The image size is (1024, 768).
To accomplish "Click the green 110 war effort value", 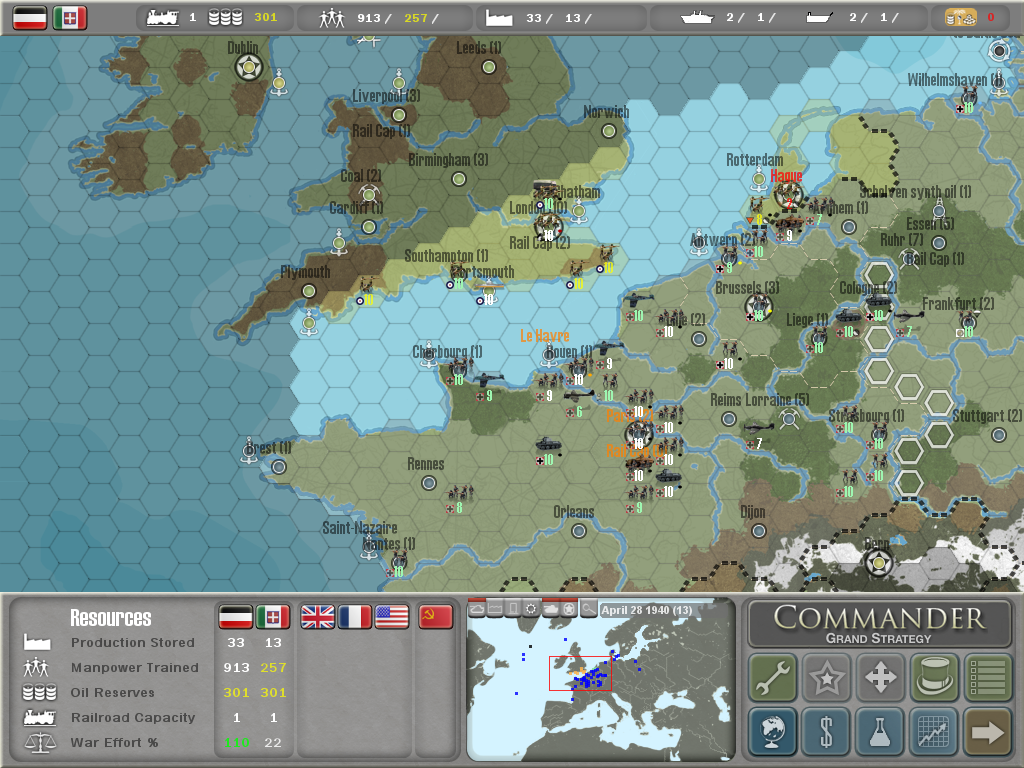I will point(236,743).
